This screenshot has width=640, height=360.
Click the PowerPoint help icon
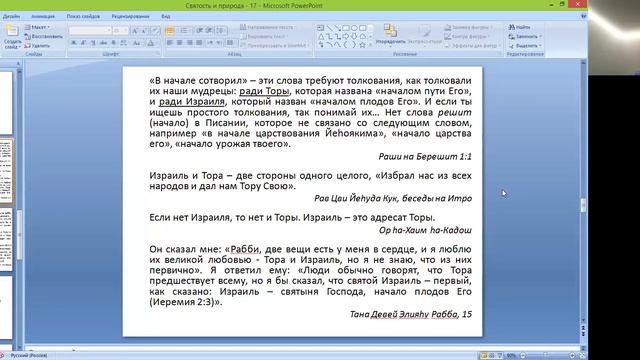click(x=584, y=16)
